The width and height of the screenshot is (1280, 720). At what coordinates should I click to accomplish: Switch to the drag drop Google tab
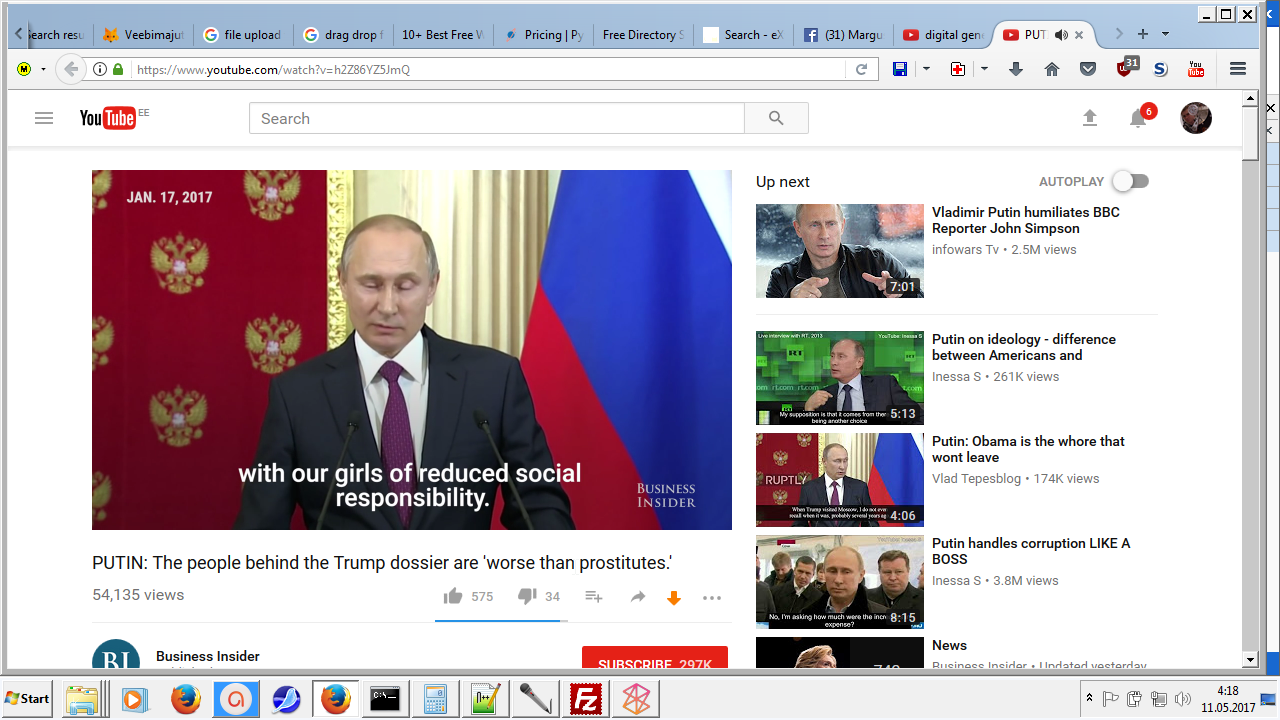coord(343,34)
